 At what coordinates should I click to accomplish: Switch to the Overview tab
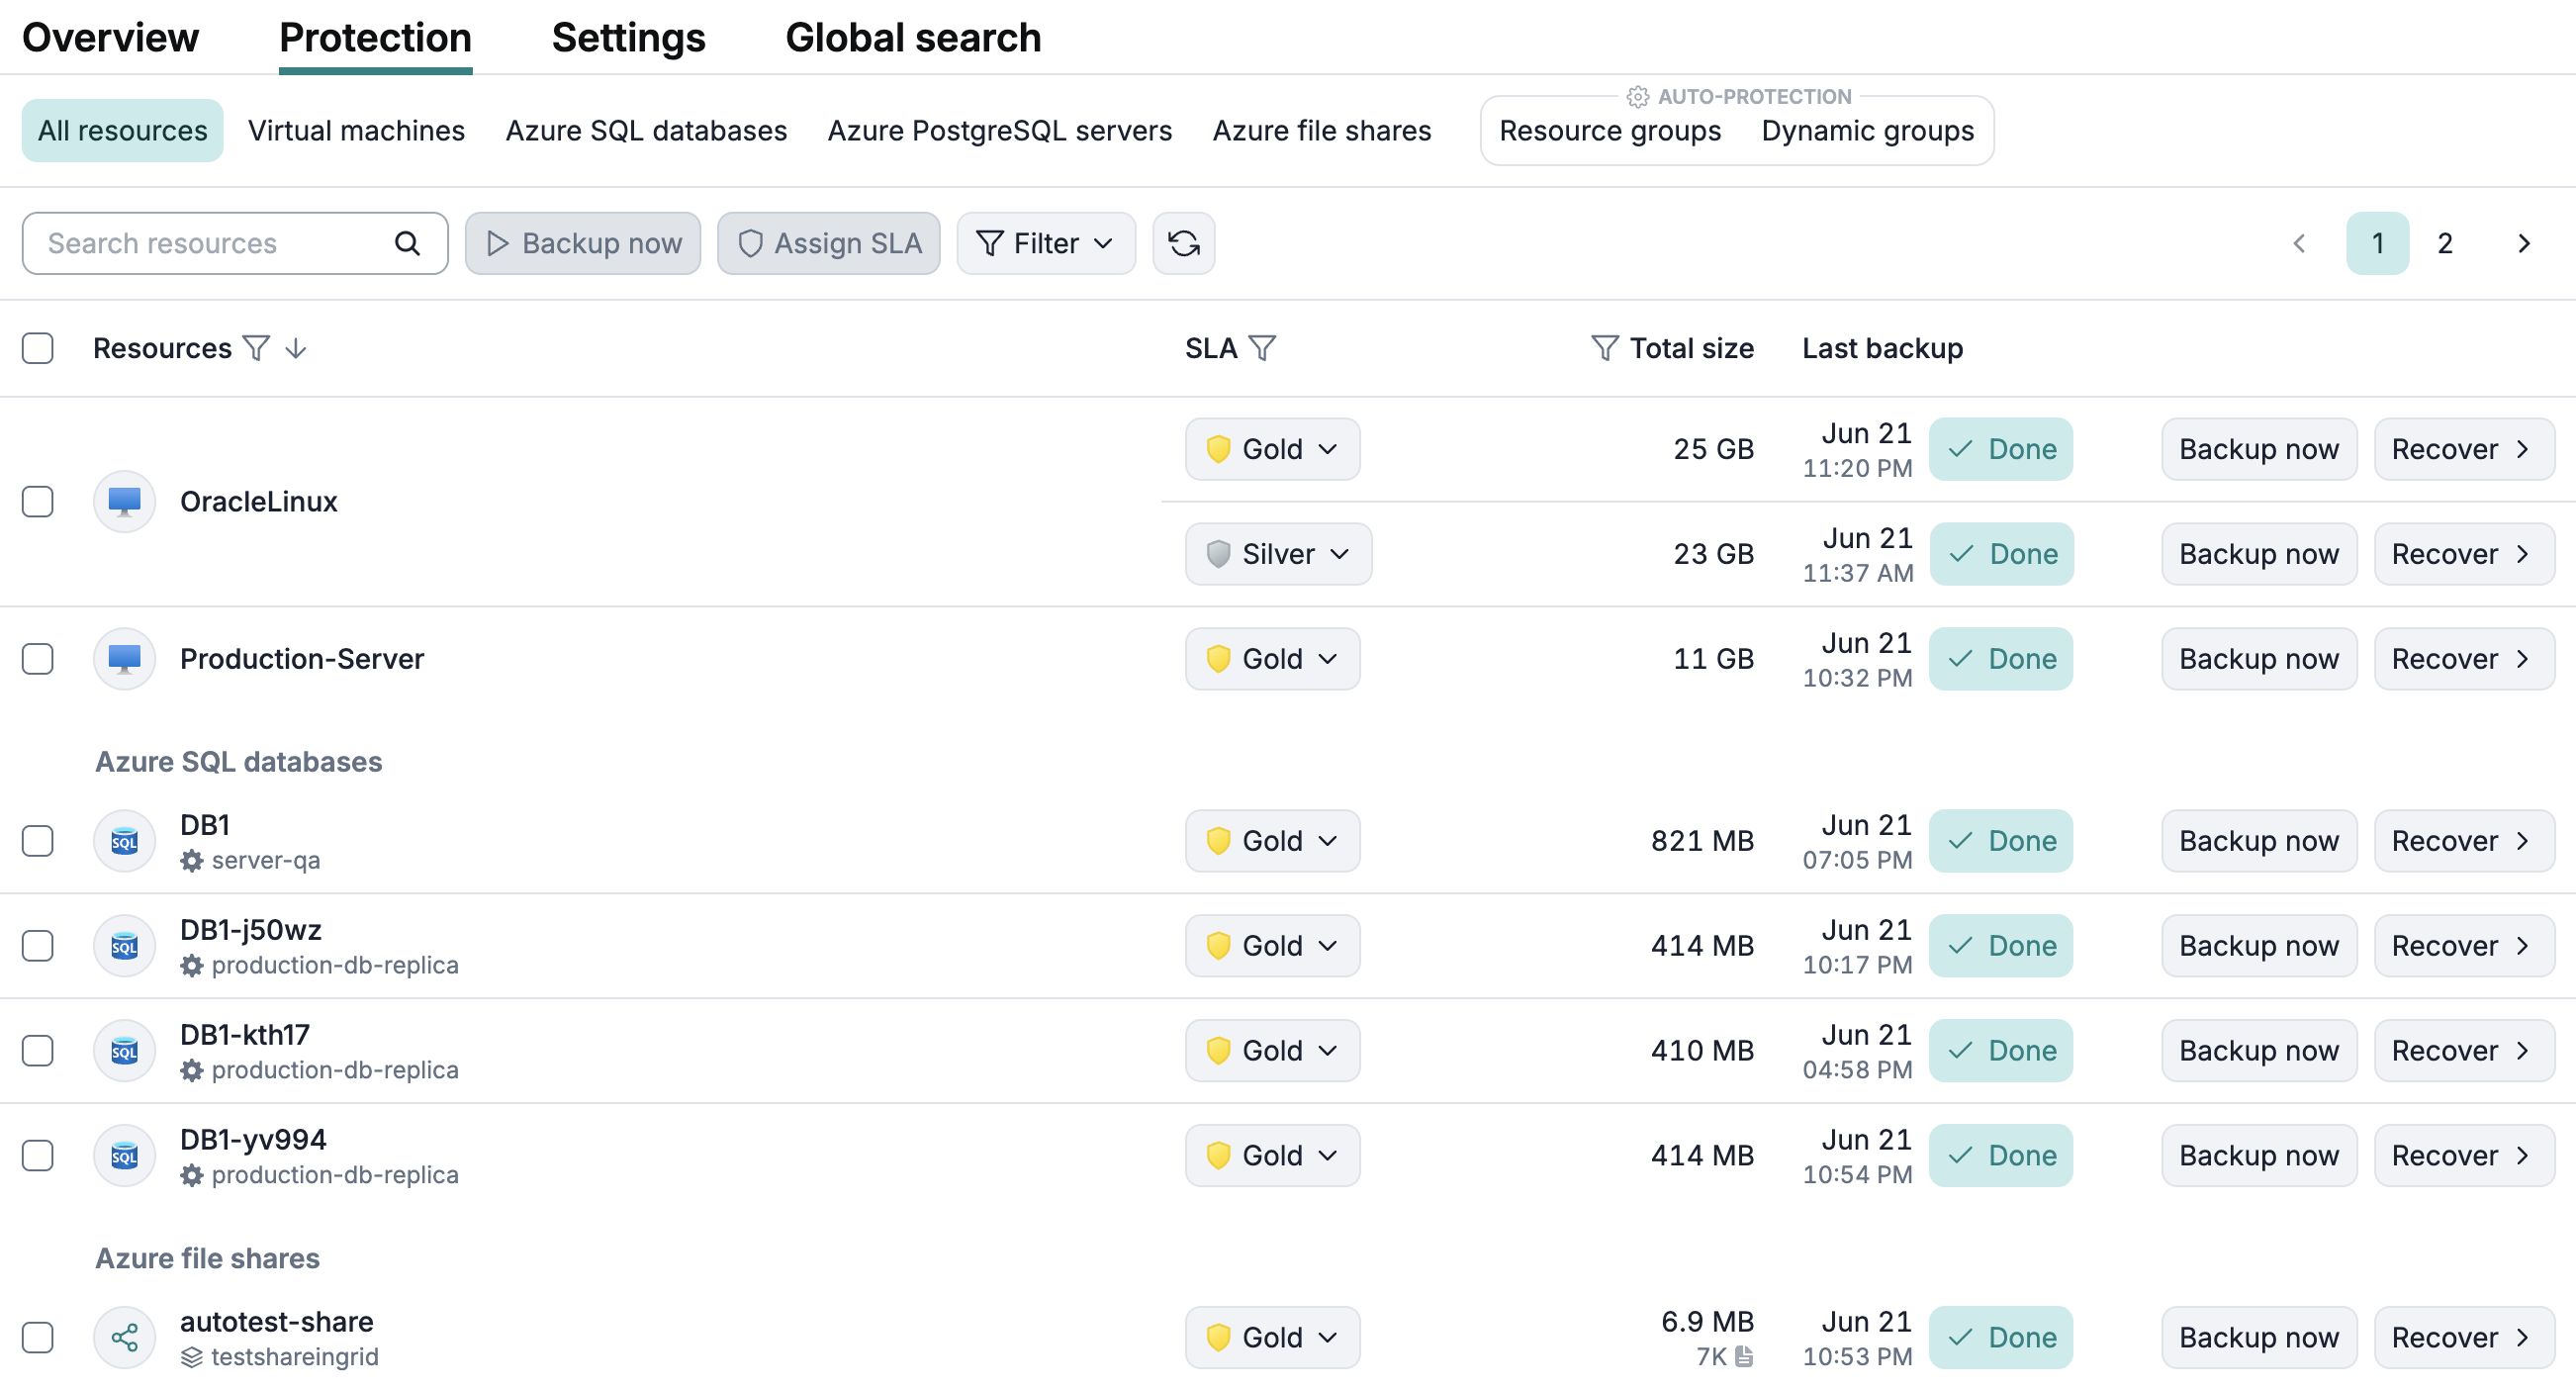click(x=110, y=38)
